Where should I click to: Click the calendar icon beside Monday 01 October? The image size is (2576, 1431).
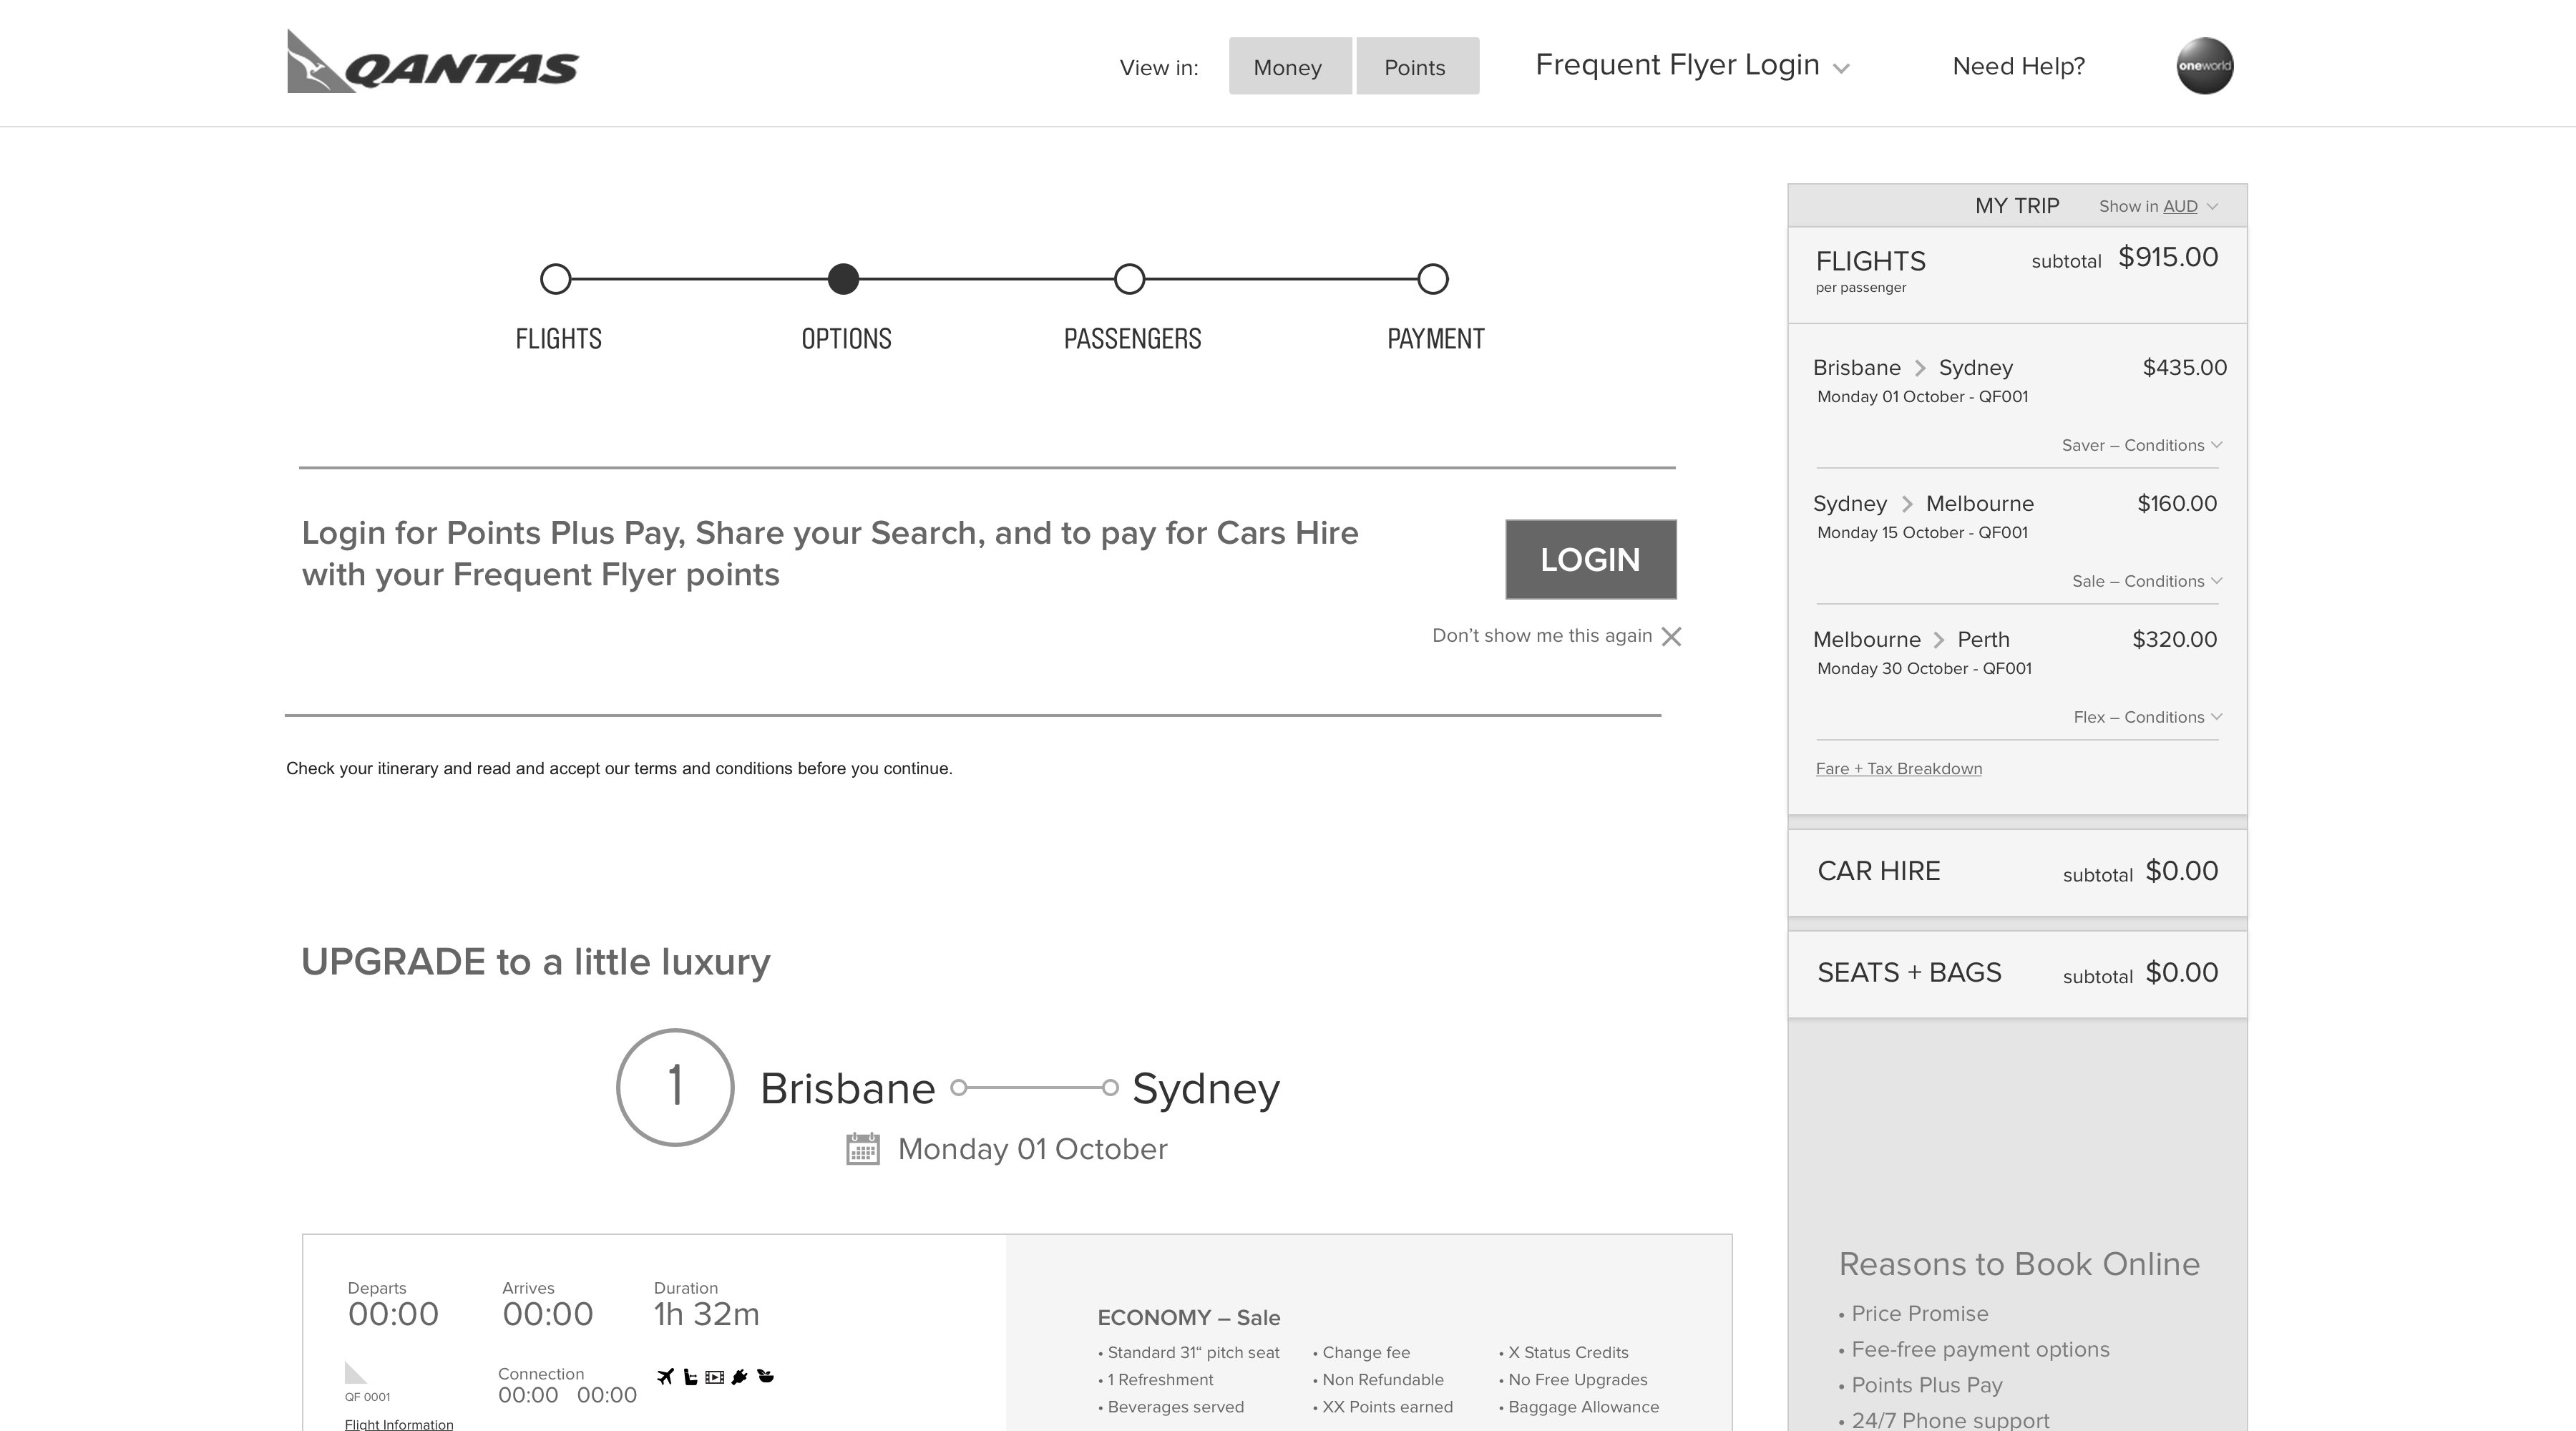(x=862, y=1149)
